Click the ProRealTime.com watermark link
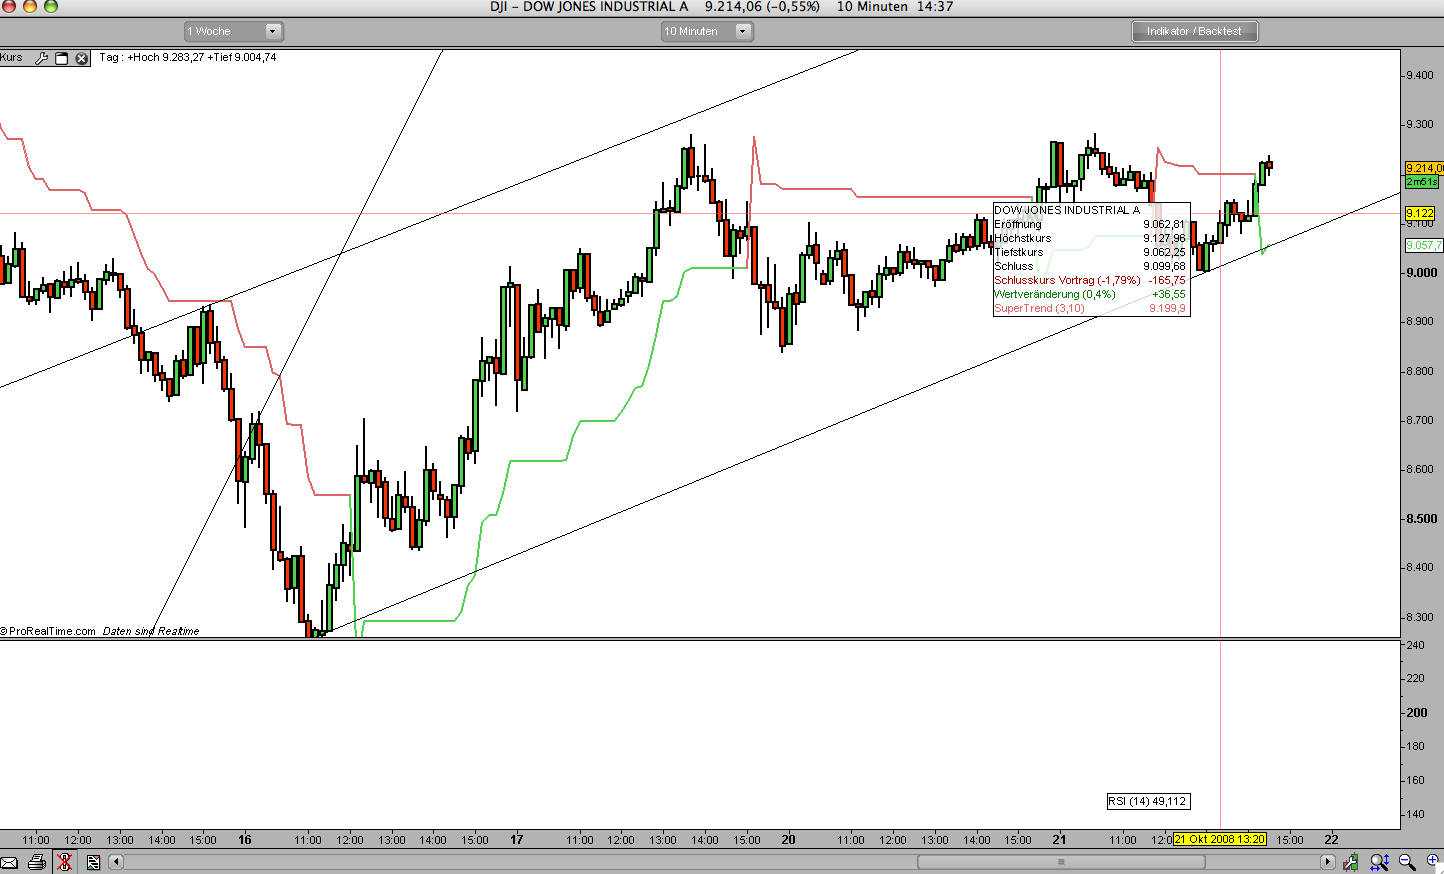1444x874 pixels. (x=49, y=631)
